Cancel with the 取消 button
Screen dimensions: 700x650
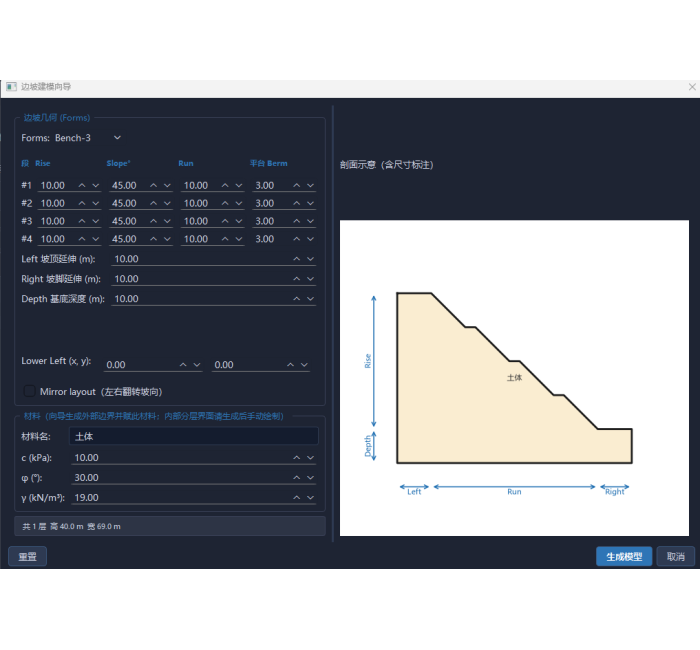pyautogui.click(x=675, y=556)
